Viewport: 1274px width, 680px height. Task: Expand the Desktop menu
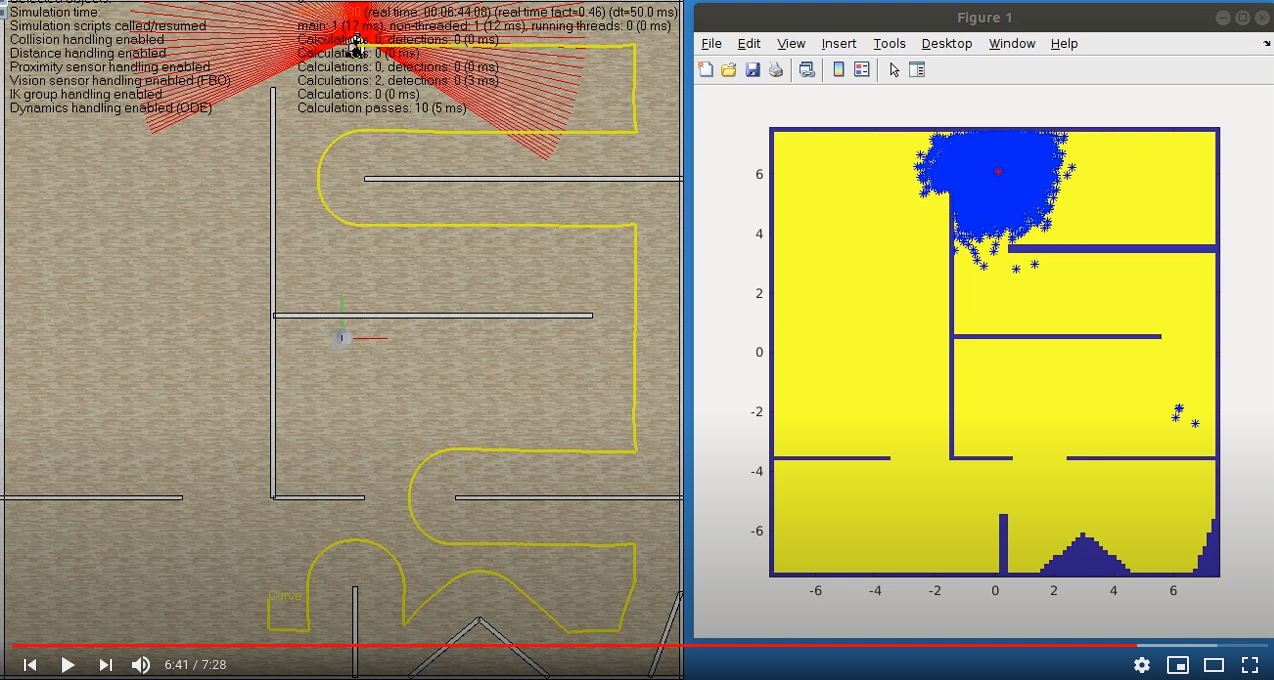[x=946, y=44]
